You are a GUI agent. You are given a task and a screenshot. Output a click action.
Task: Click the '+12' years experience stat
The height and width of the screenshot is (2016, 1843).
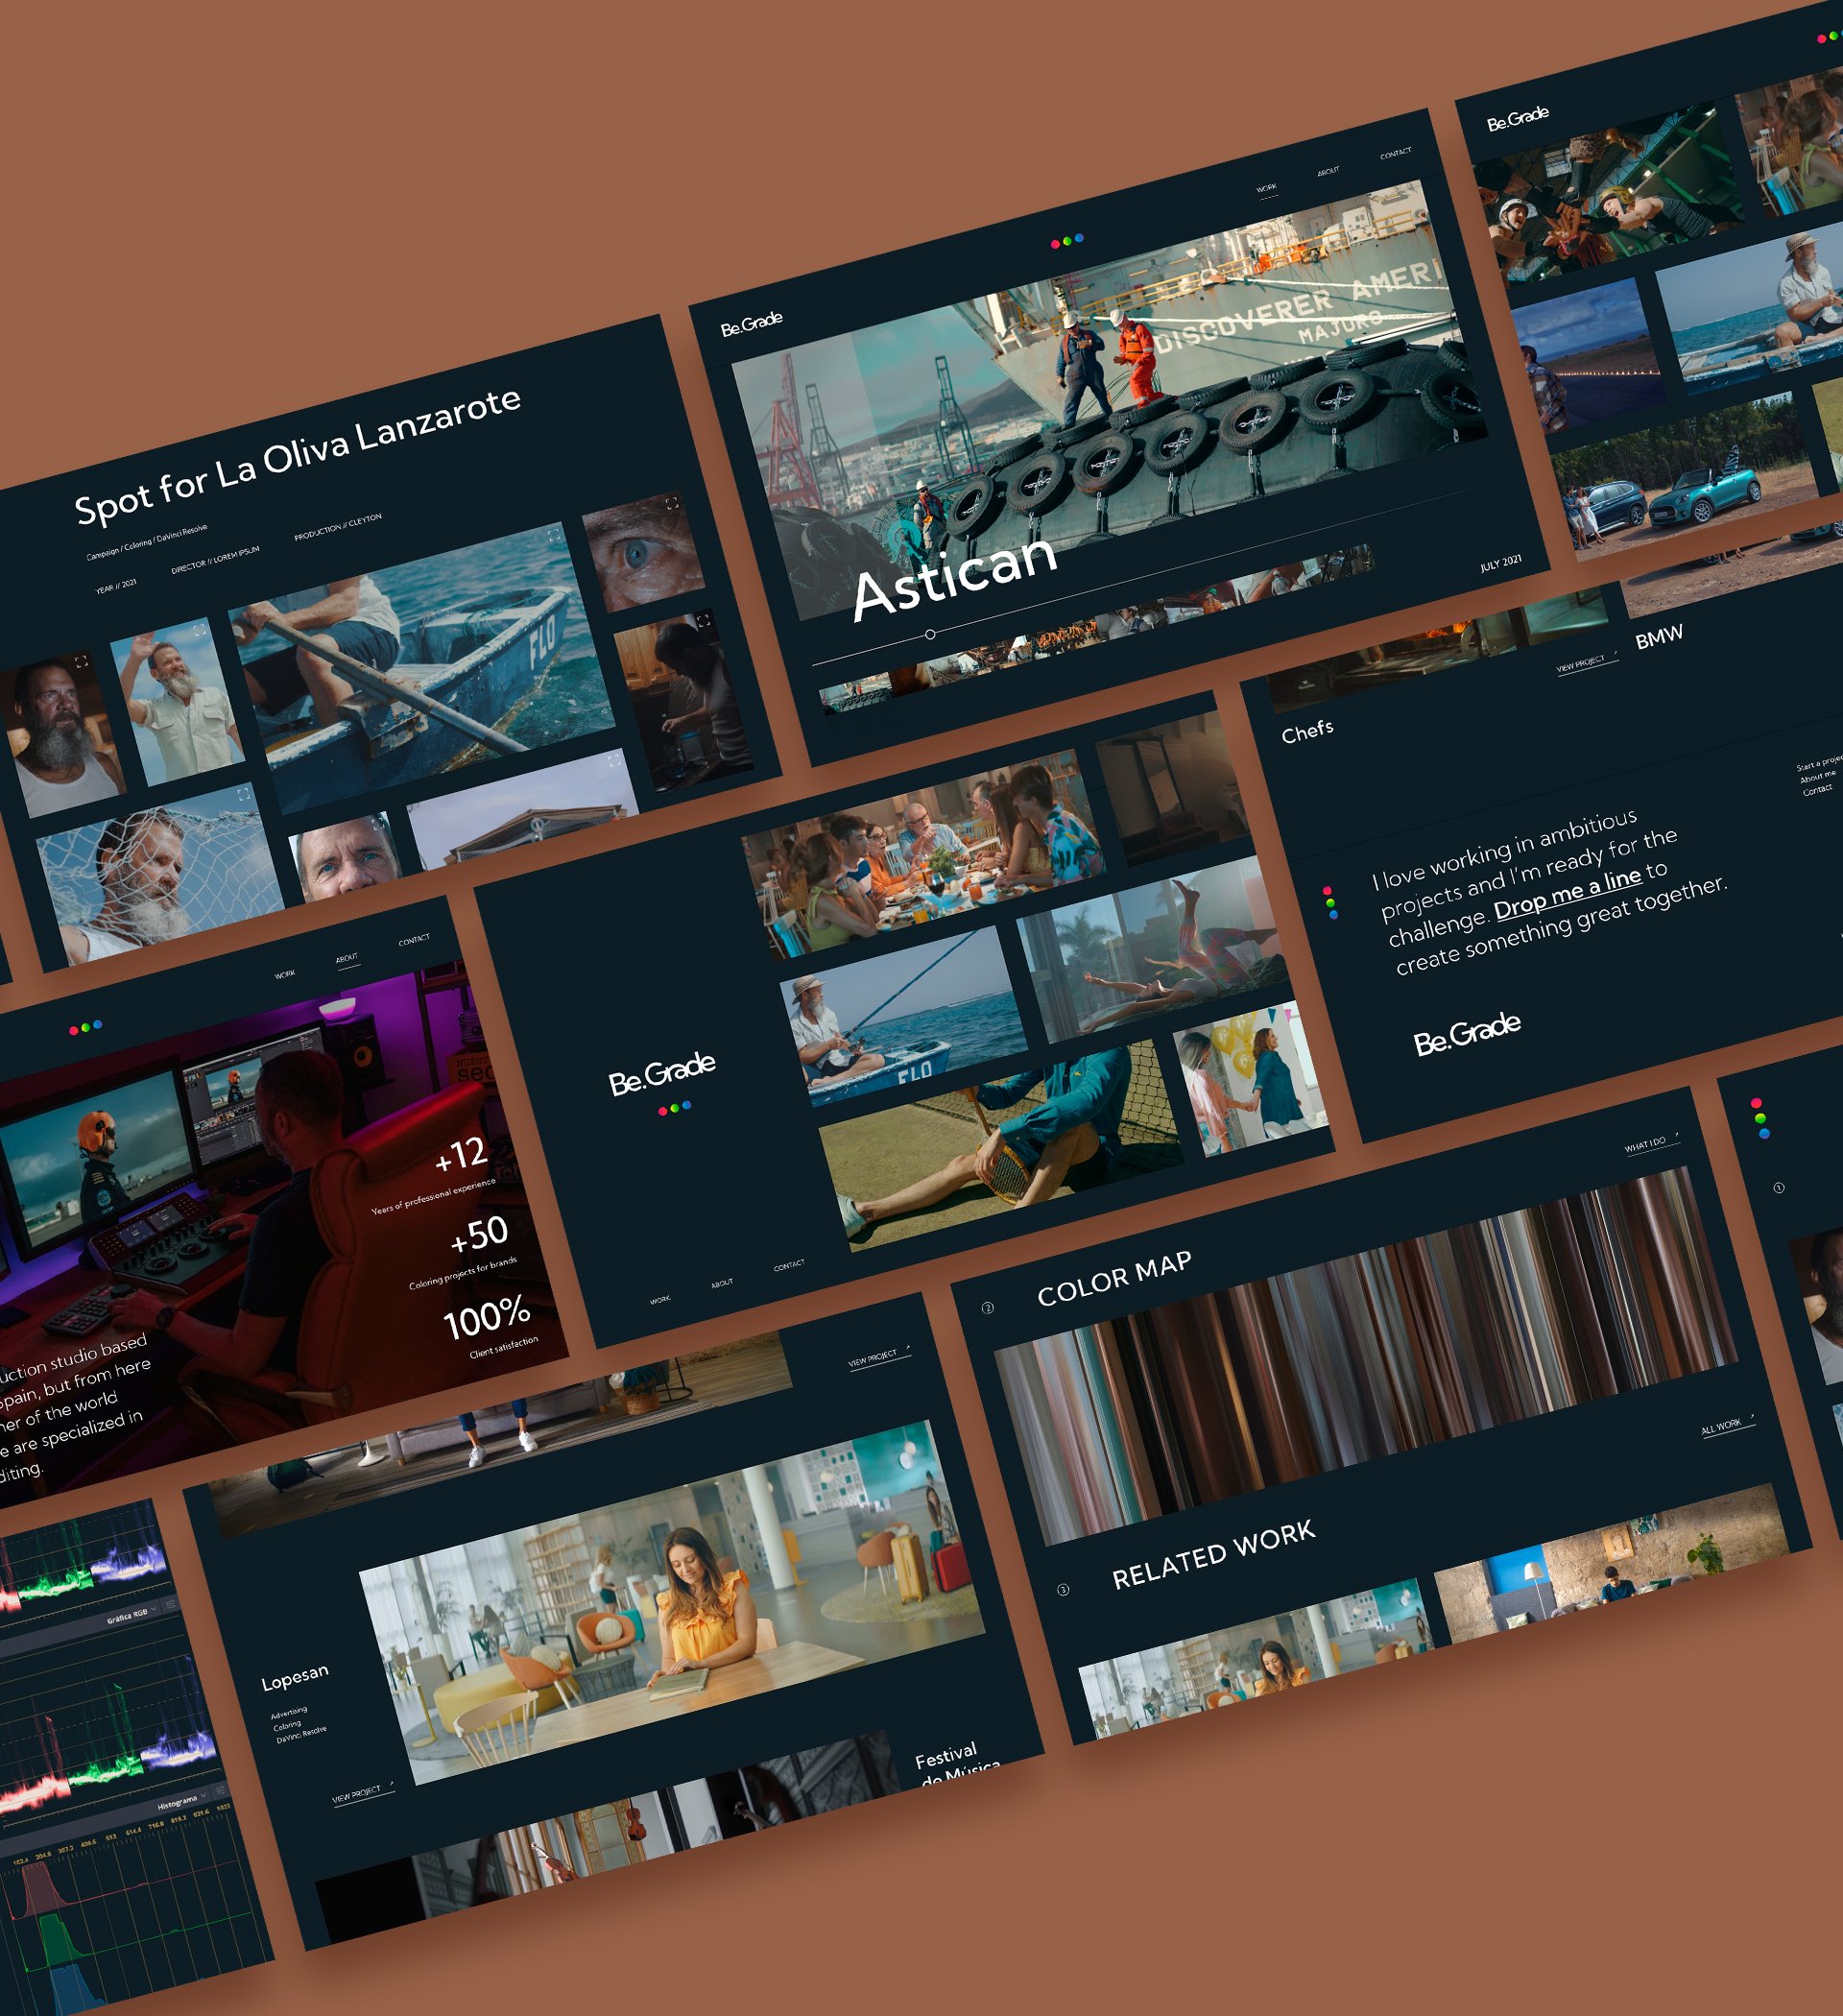point(460,1155)
